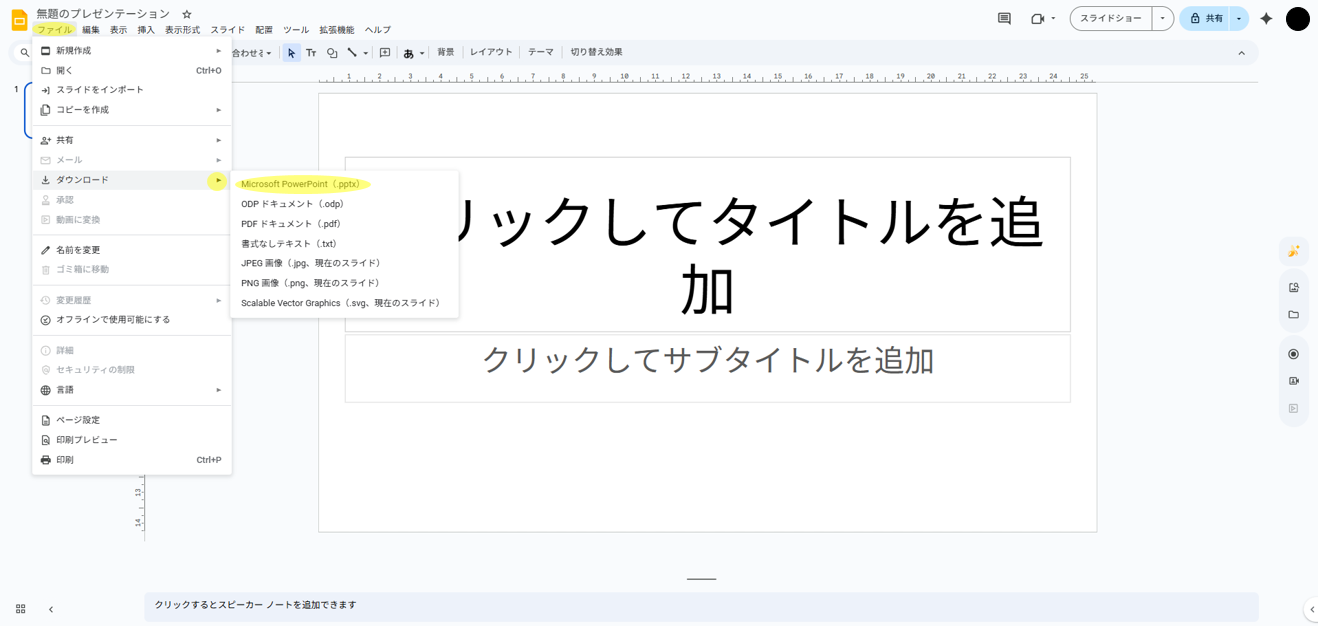Expand the 共有 button dropdown arrow
This screenshot has width=1318, height=629.
pyautogui.click(x=1239, y=19)
